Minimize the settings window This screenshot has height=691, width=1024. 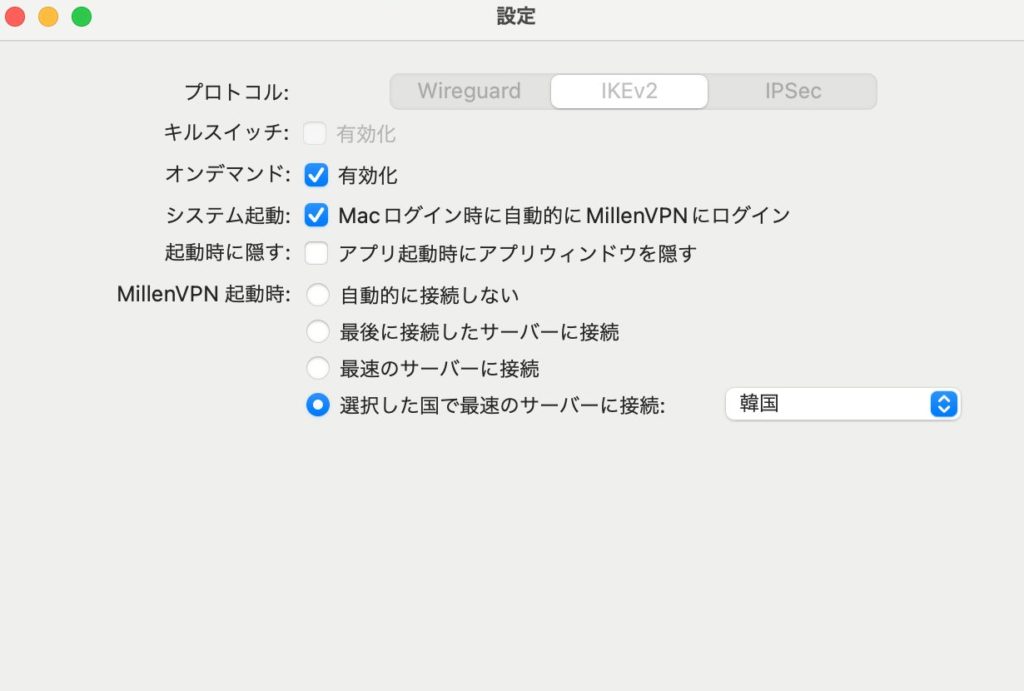pos(47,16)
